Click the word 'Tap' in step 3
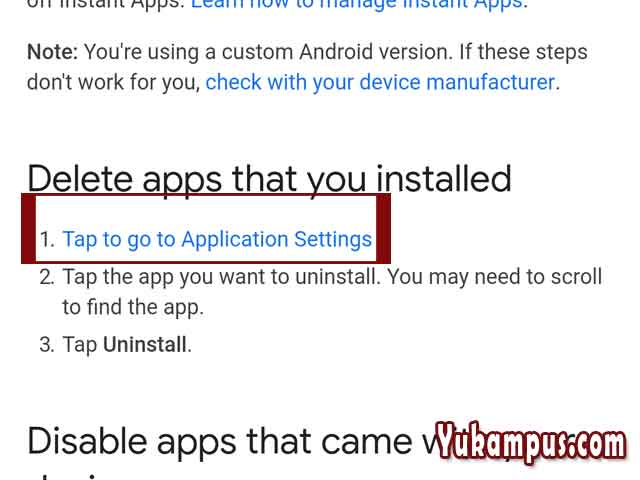This screenshot has height=480, width=640. coord(80,345)
